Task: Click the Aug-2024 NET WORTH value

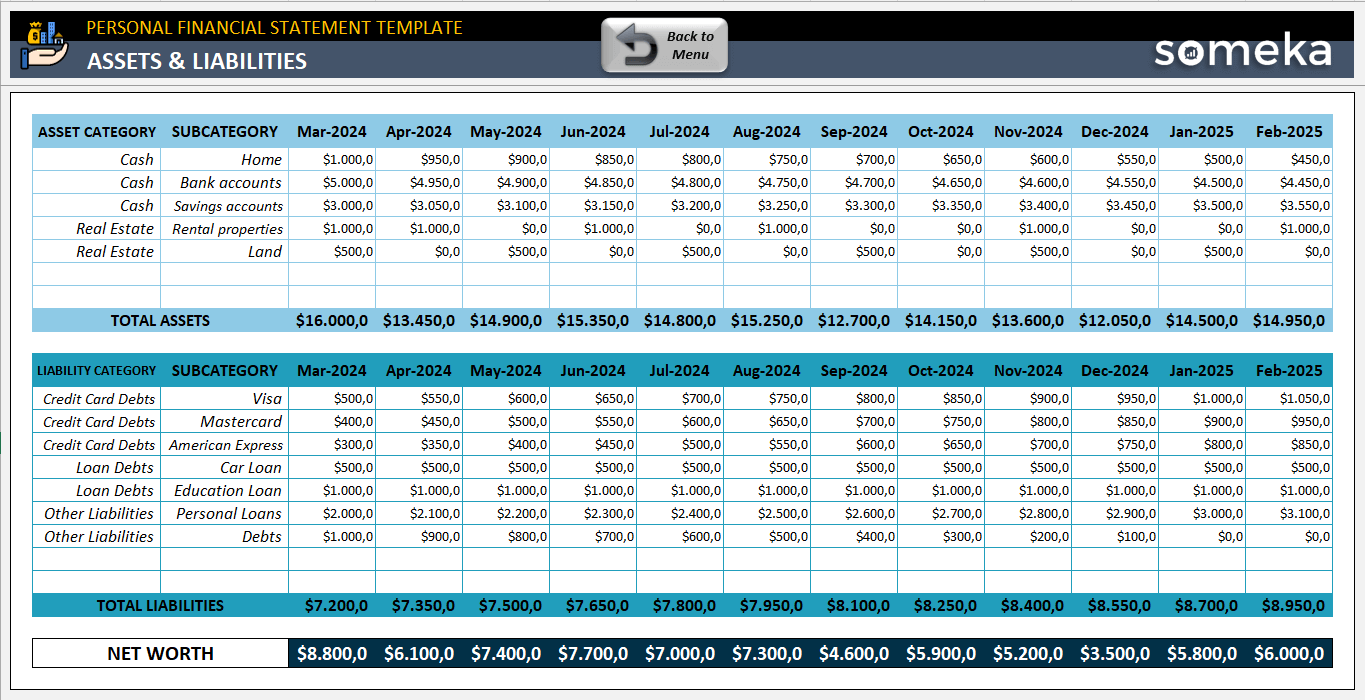Action: 767,654
